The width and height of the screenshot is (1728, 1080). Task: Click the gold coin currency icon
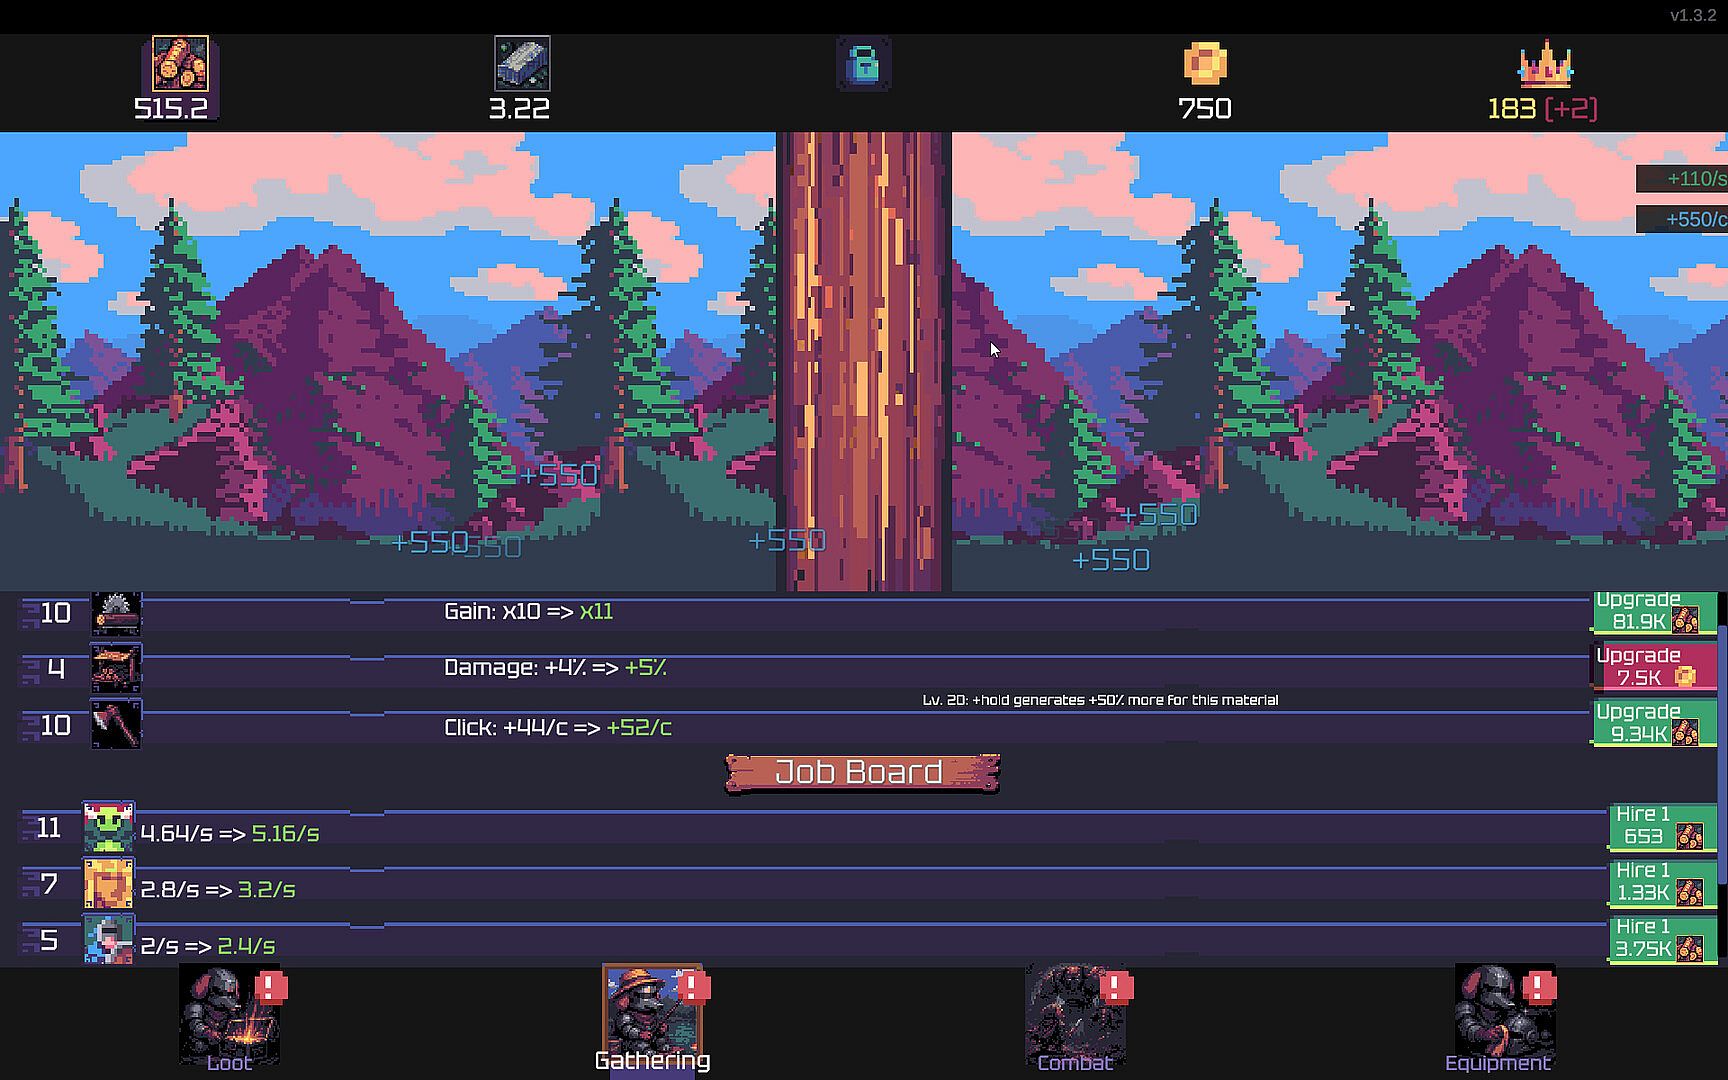pos(1205,63)
